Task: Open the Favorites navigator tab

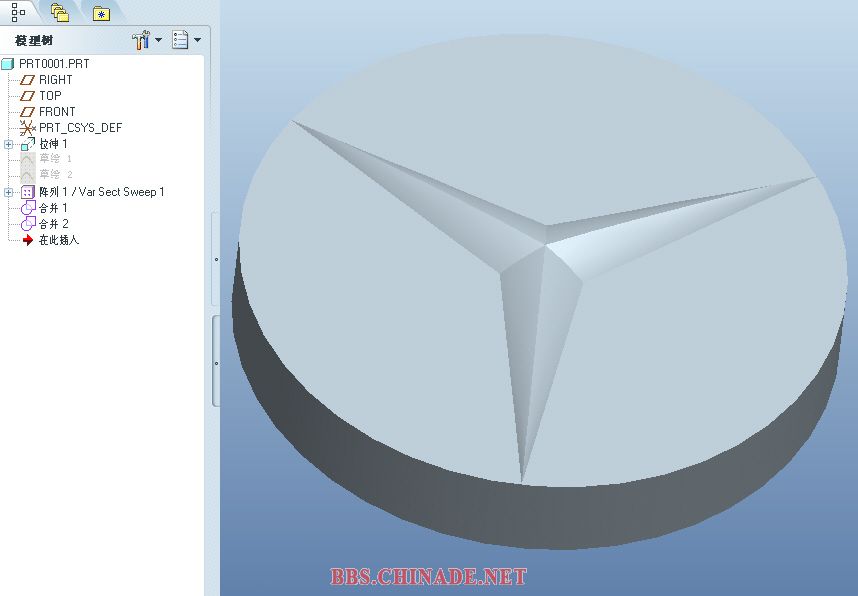Action: [x=101, y=13]
